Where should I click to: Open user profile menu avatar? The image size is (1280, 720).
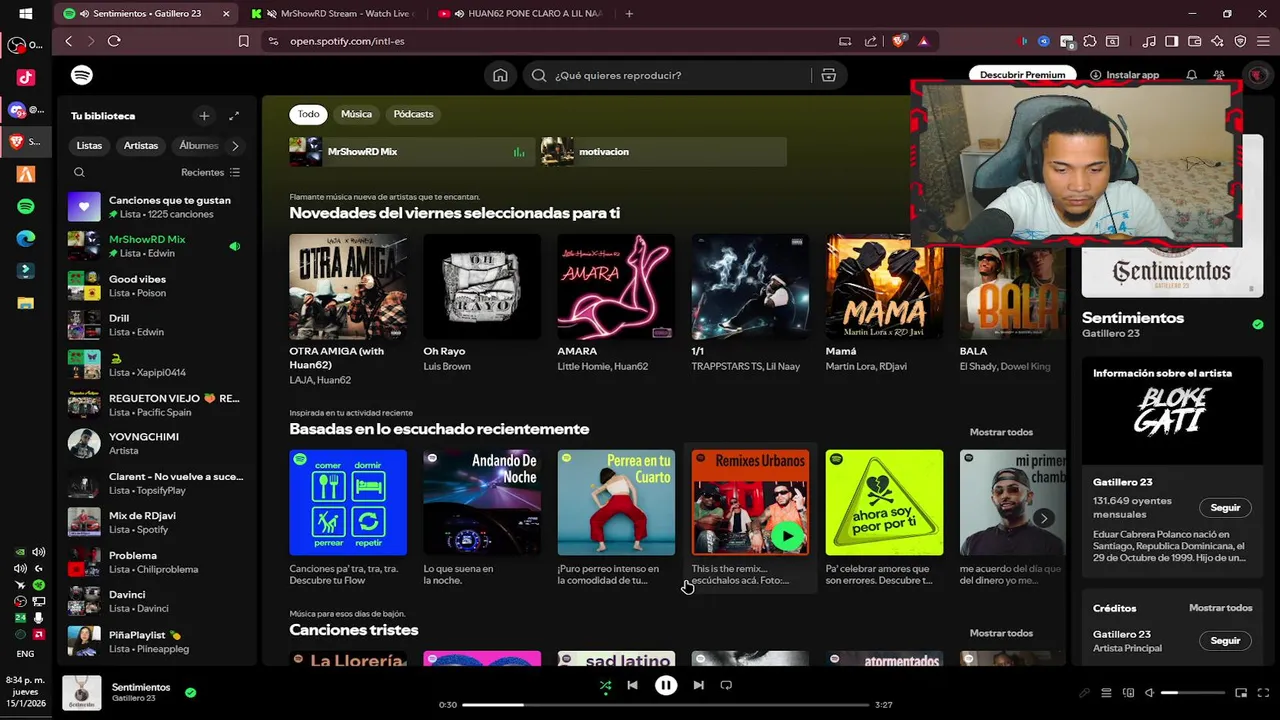coord(1257,75)
